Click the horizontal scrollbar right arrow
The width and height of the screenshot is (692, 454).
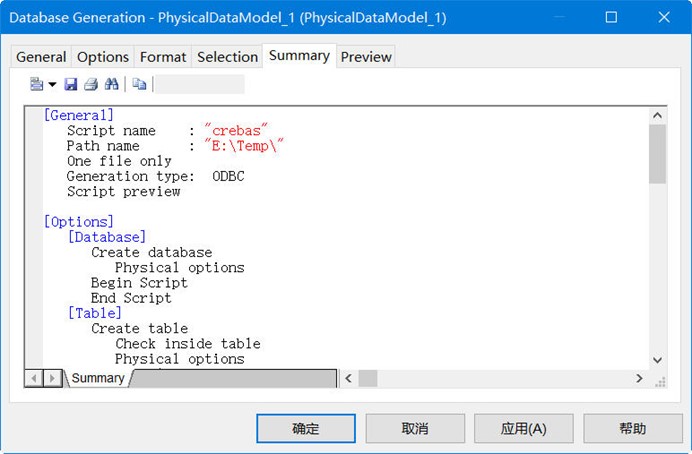click(x=639, y=378)
